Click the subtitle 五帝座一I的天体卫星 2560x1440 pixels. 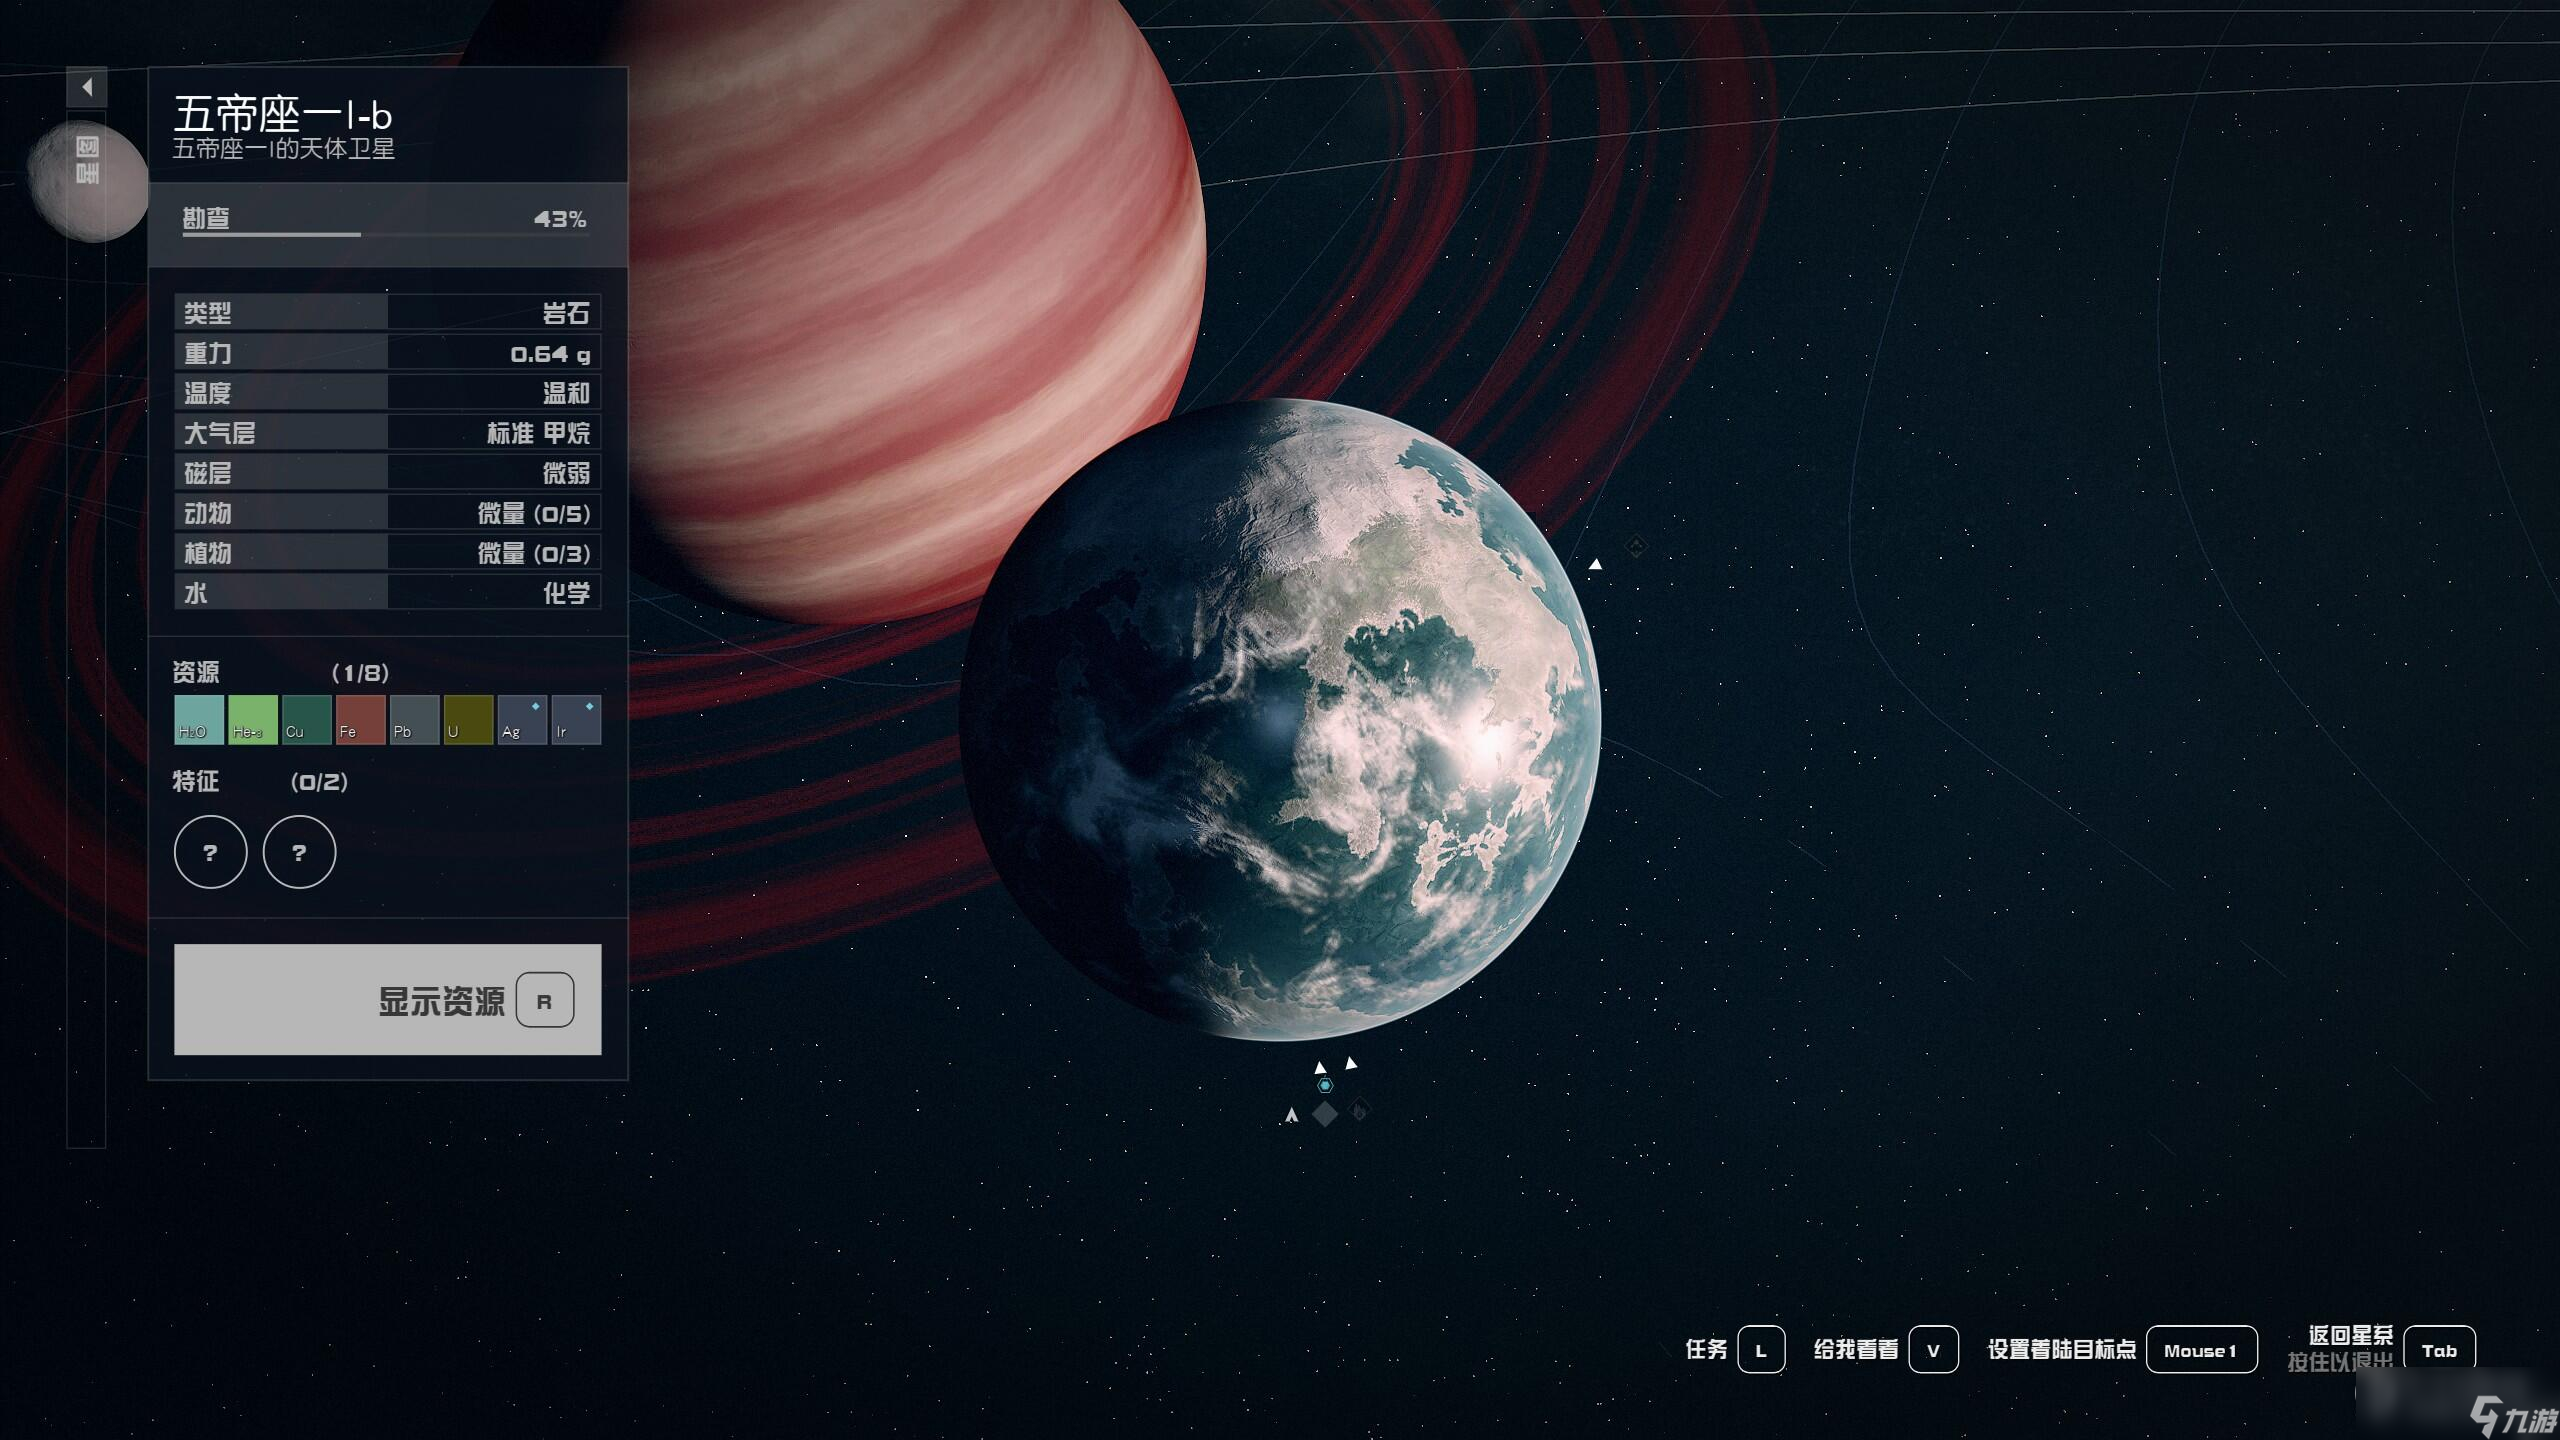click(x=284, y=149)
